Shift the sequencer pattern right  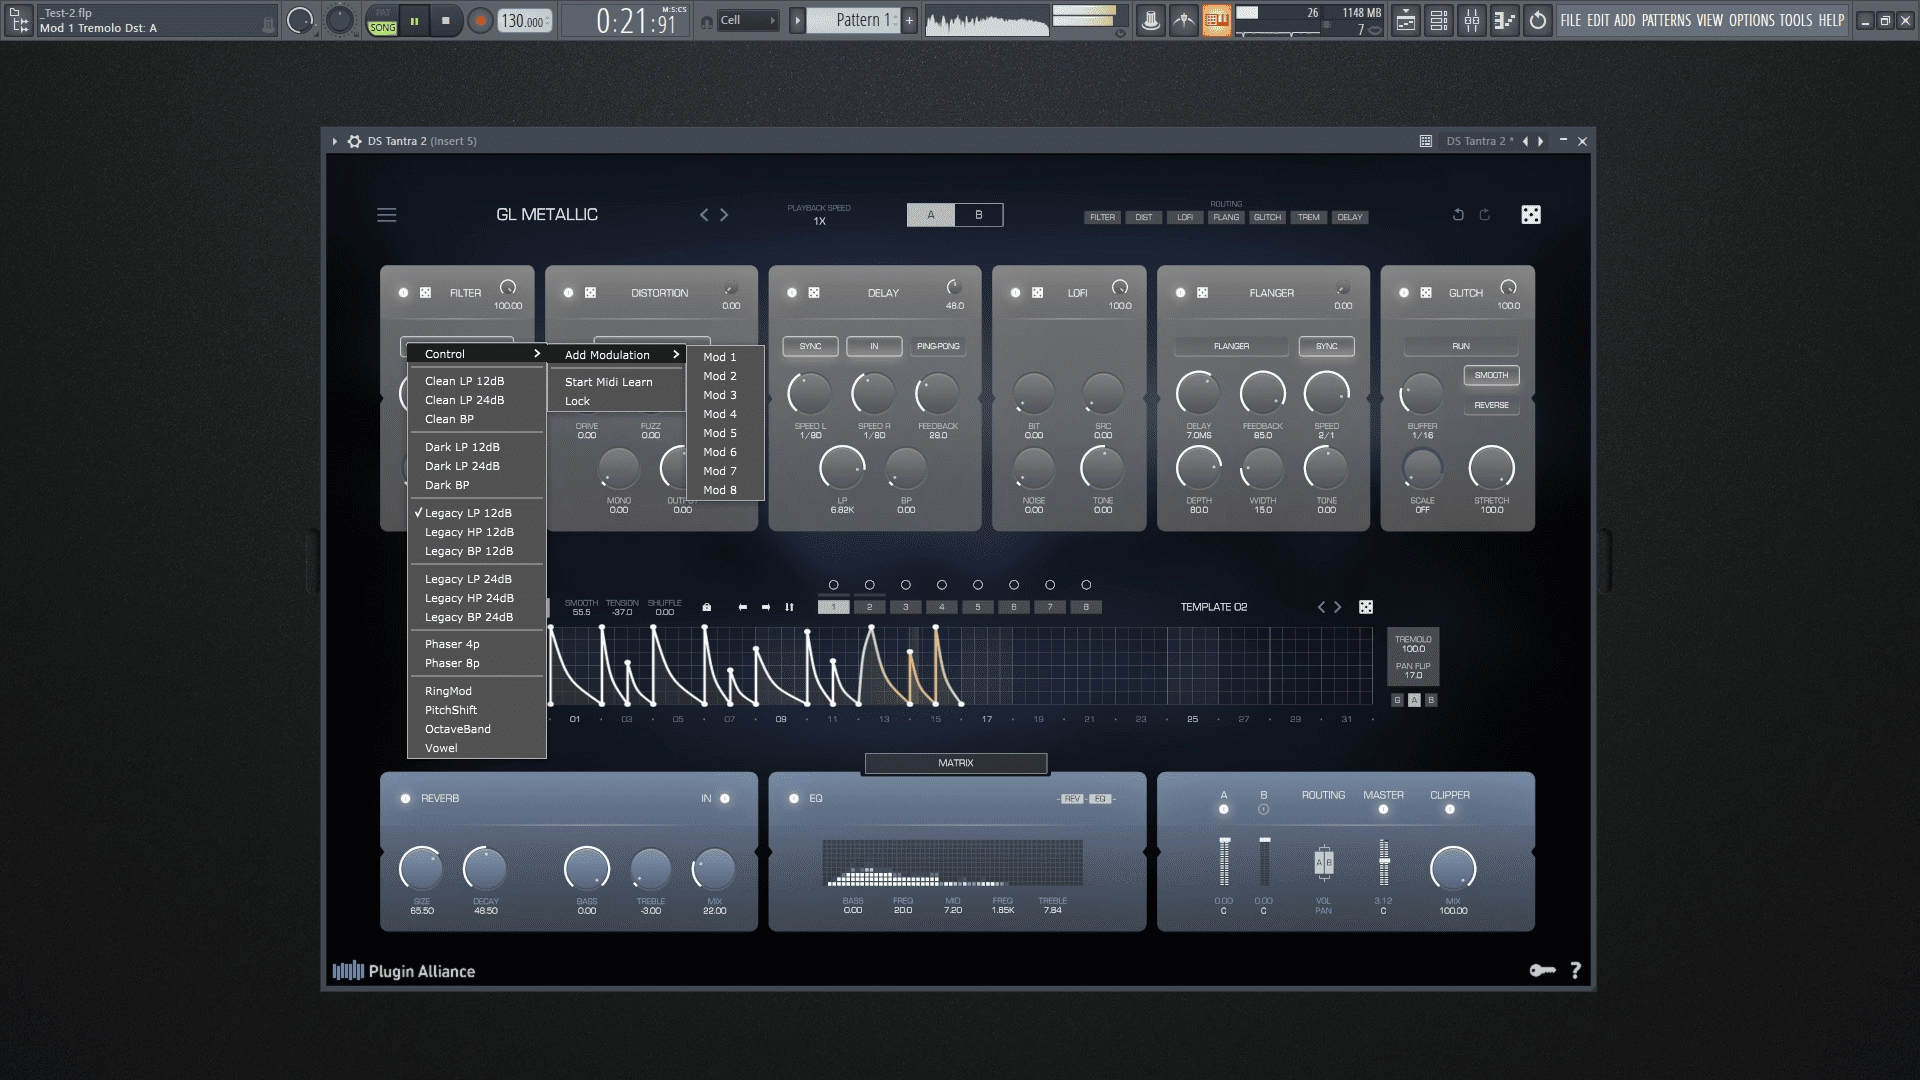[766, 607]
